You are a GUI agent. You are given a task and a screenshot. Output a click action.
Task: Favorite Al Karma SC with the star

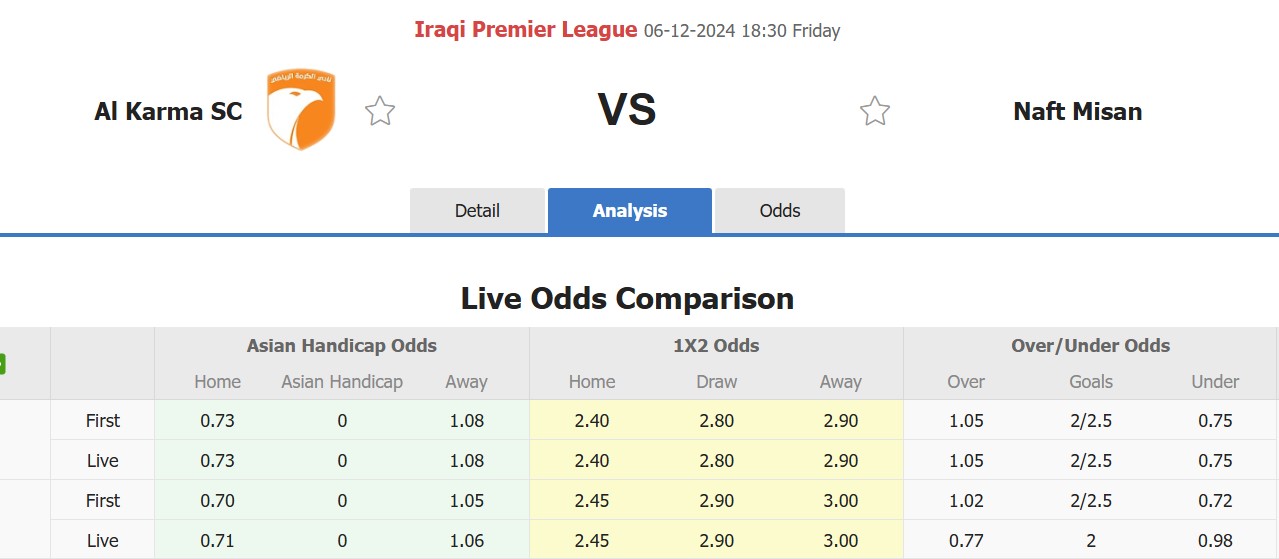point(380,110)
